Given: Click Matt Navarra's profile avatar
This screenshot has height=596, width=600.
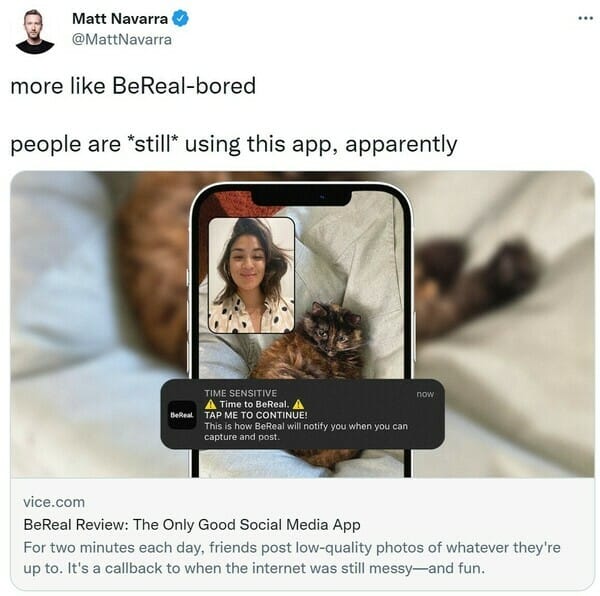Looking at the screenshot, I should (x=35, y=32).
